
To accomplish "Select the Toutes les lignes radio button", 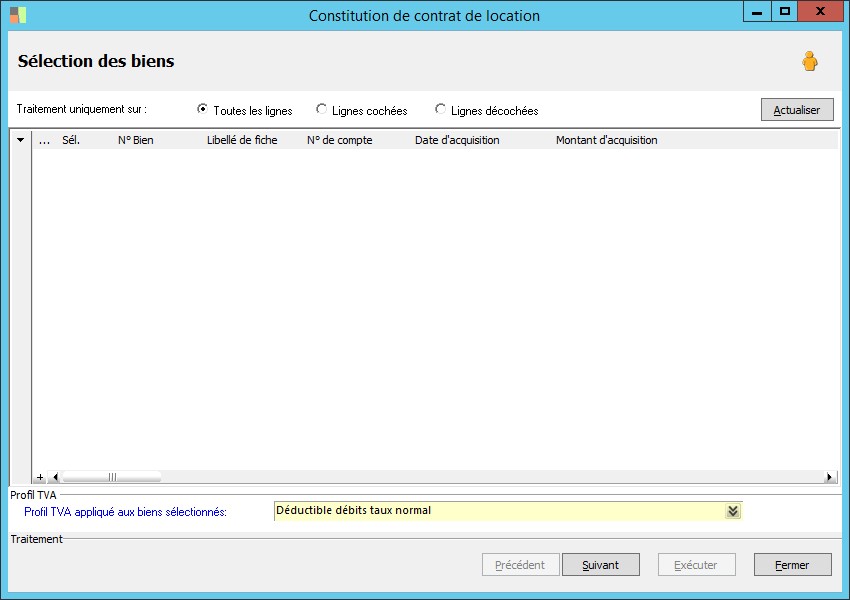I will (x=202, y=109).
